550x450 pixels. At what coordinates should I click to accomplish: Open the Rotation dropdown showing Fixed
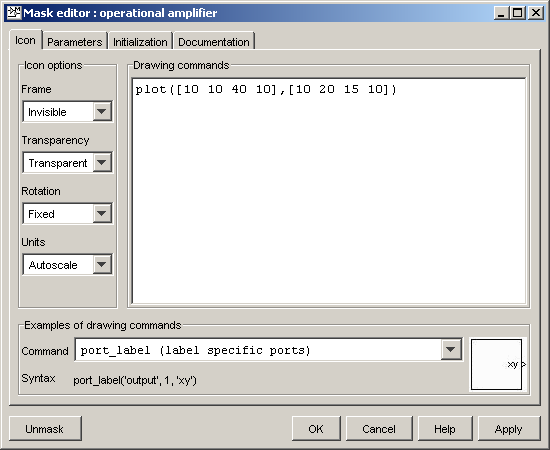point(67,213)
